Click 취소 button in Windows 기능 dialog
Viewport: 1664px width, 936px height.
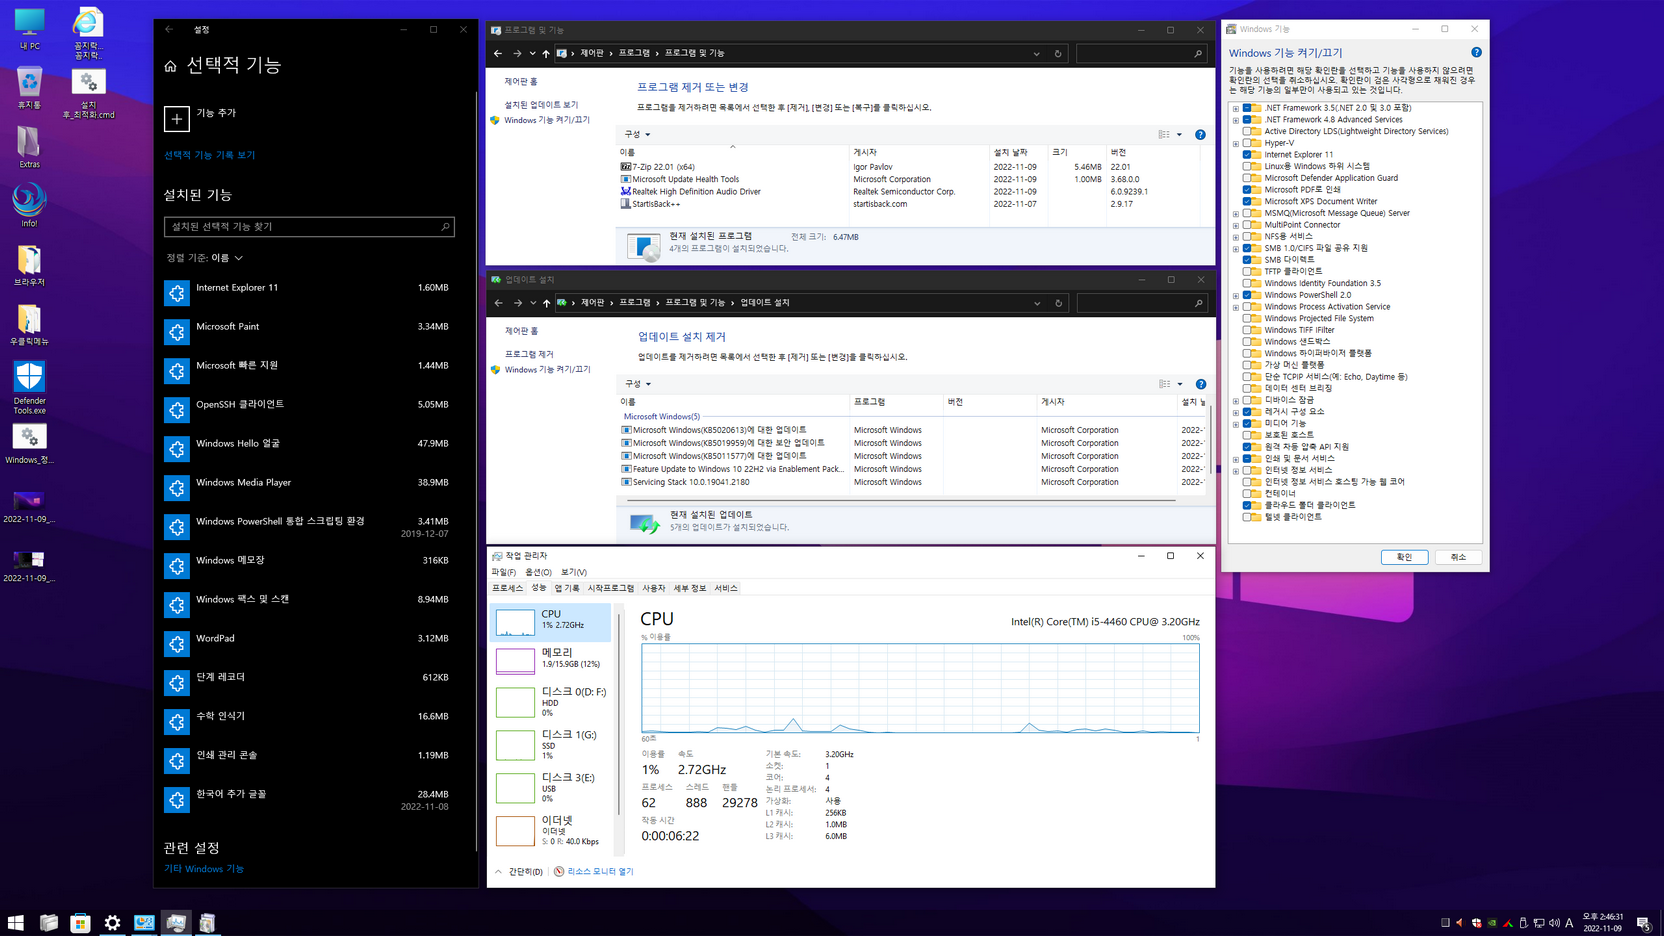coord(1458,557)
